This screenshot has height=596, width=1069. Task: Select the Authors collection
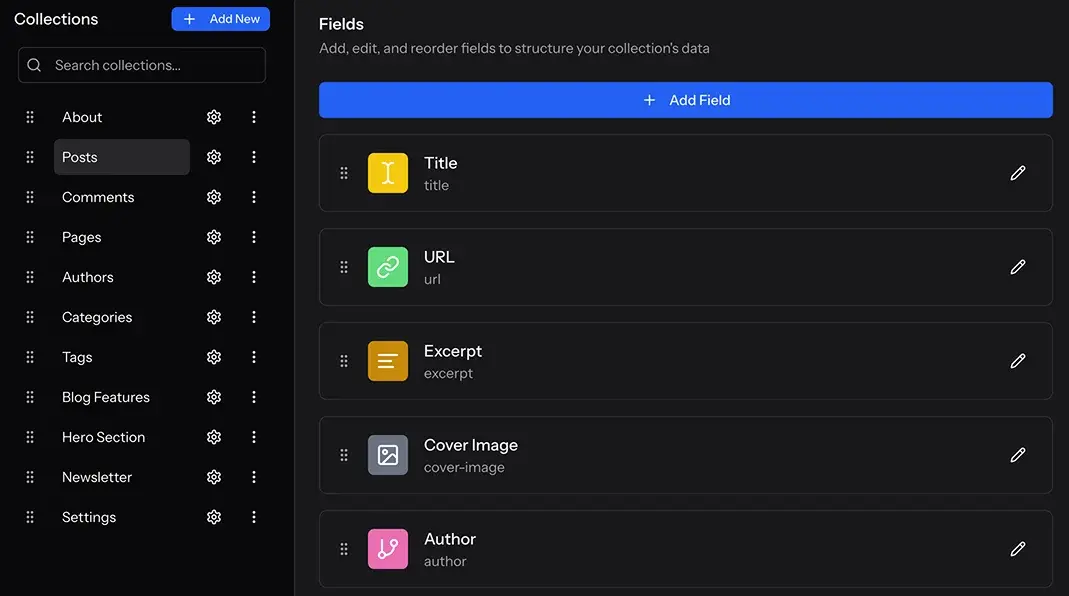coord(87,278)
